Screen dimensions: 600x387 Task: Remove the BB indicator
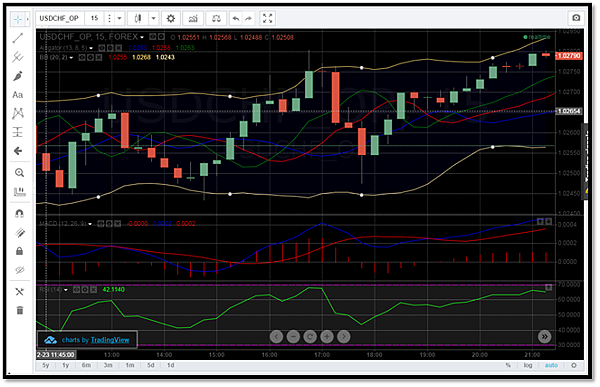point(99,57)
